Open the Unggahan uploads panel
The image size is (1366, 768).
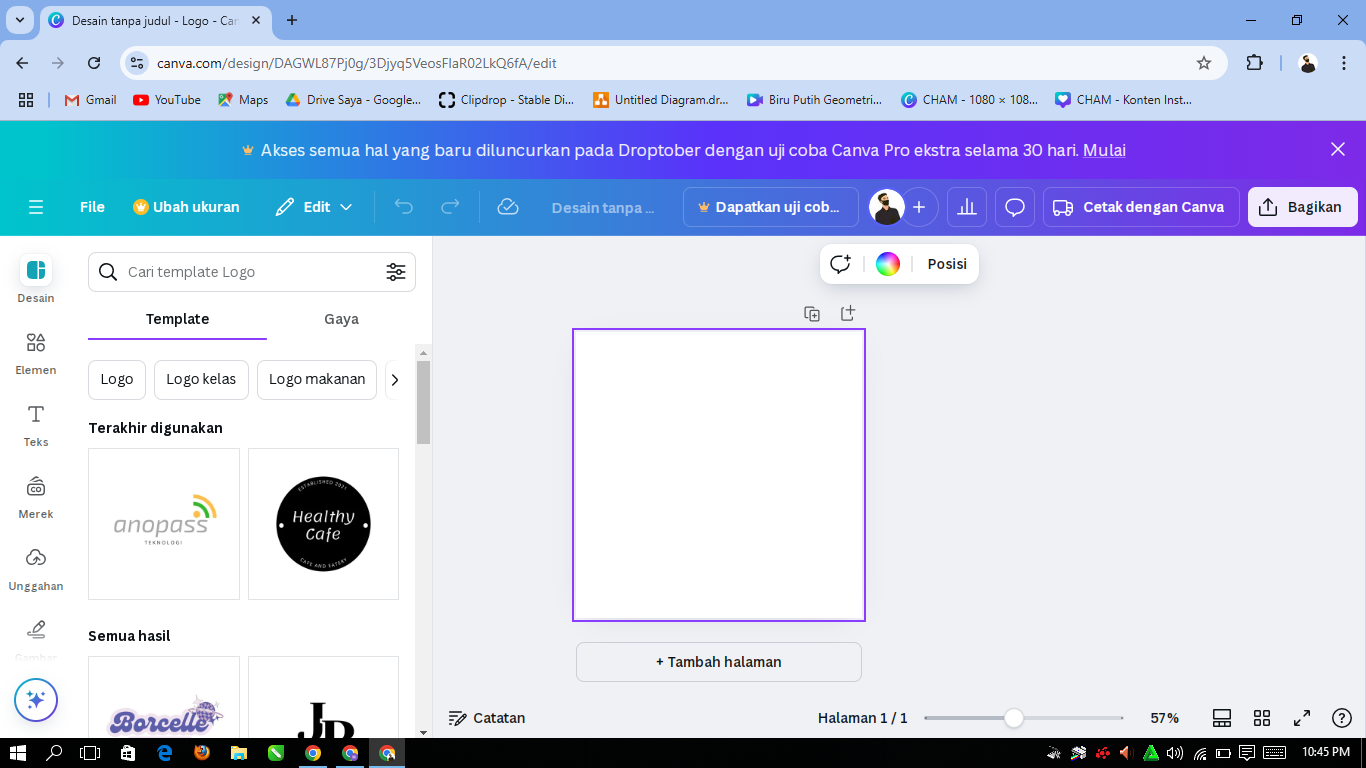[x=36, y=569]
